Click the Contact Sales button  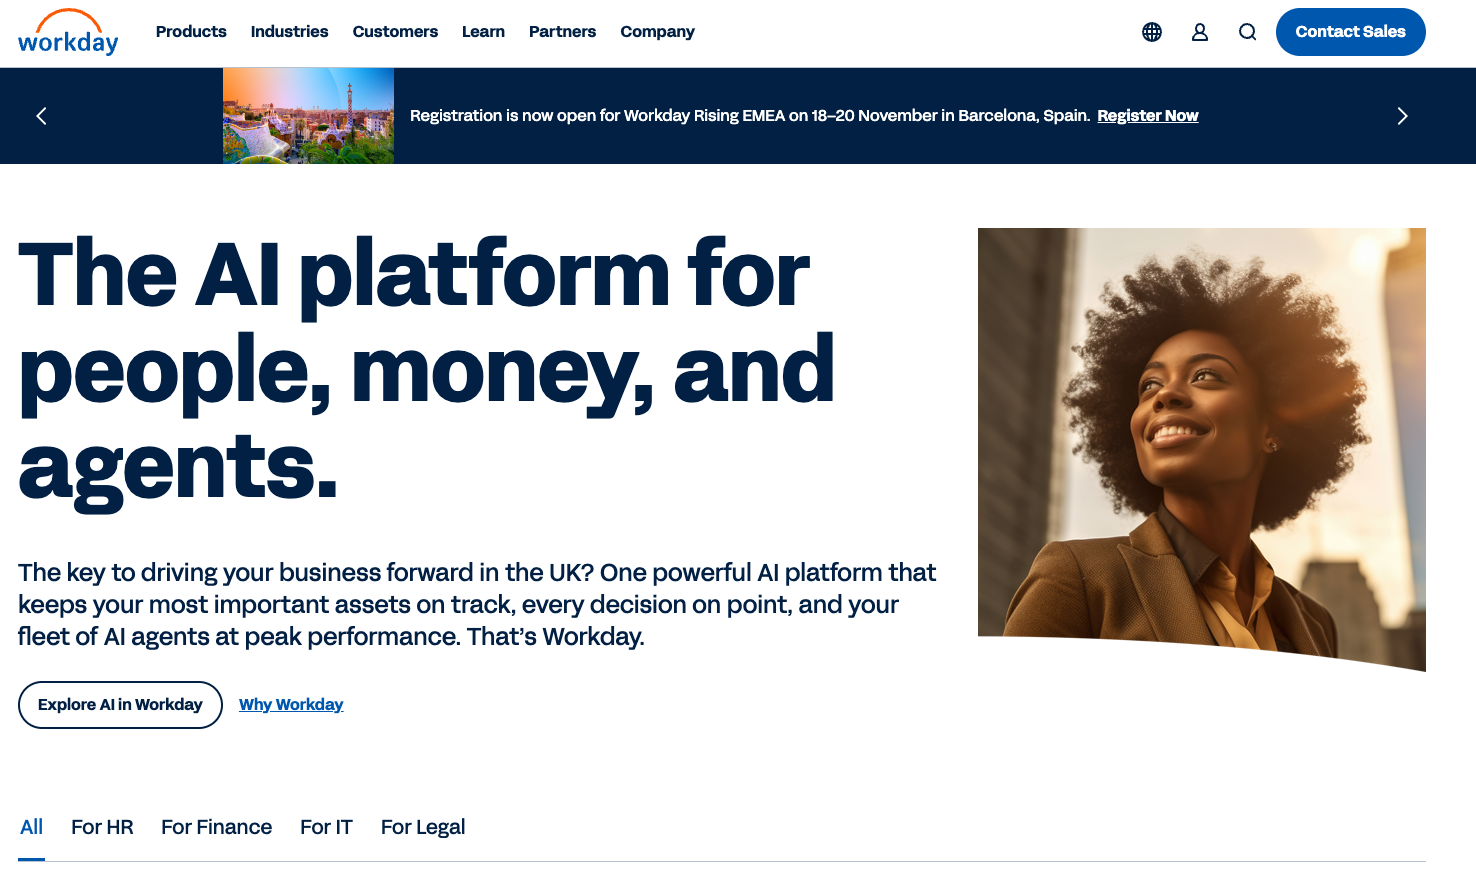[x=1350, y=32]
